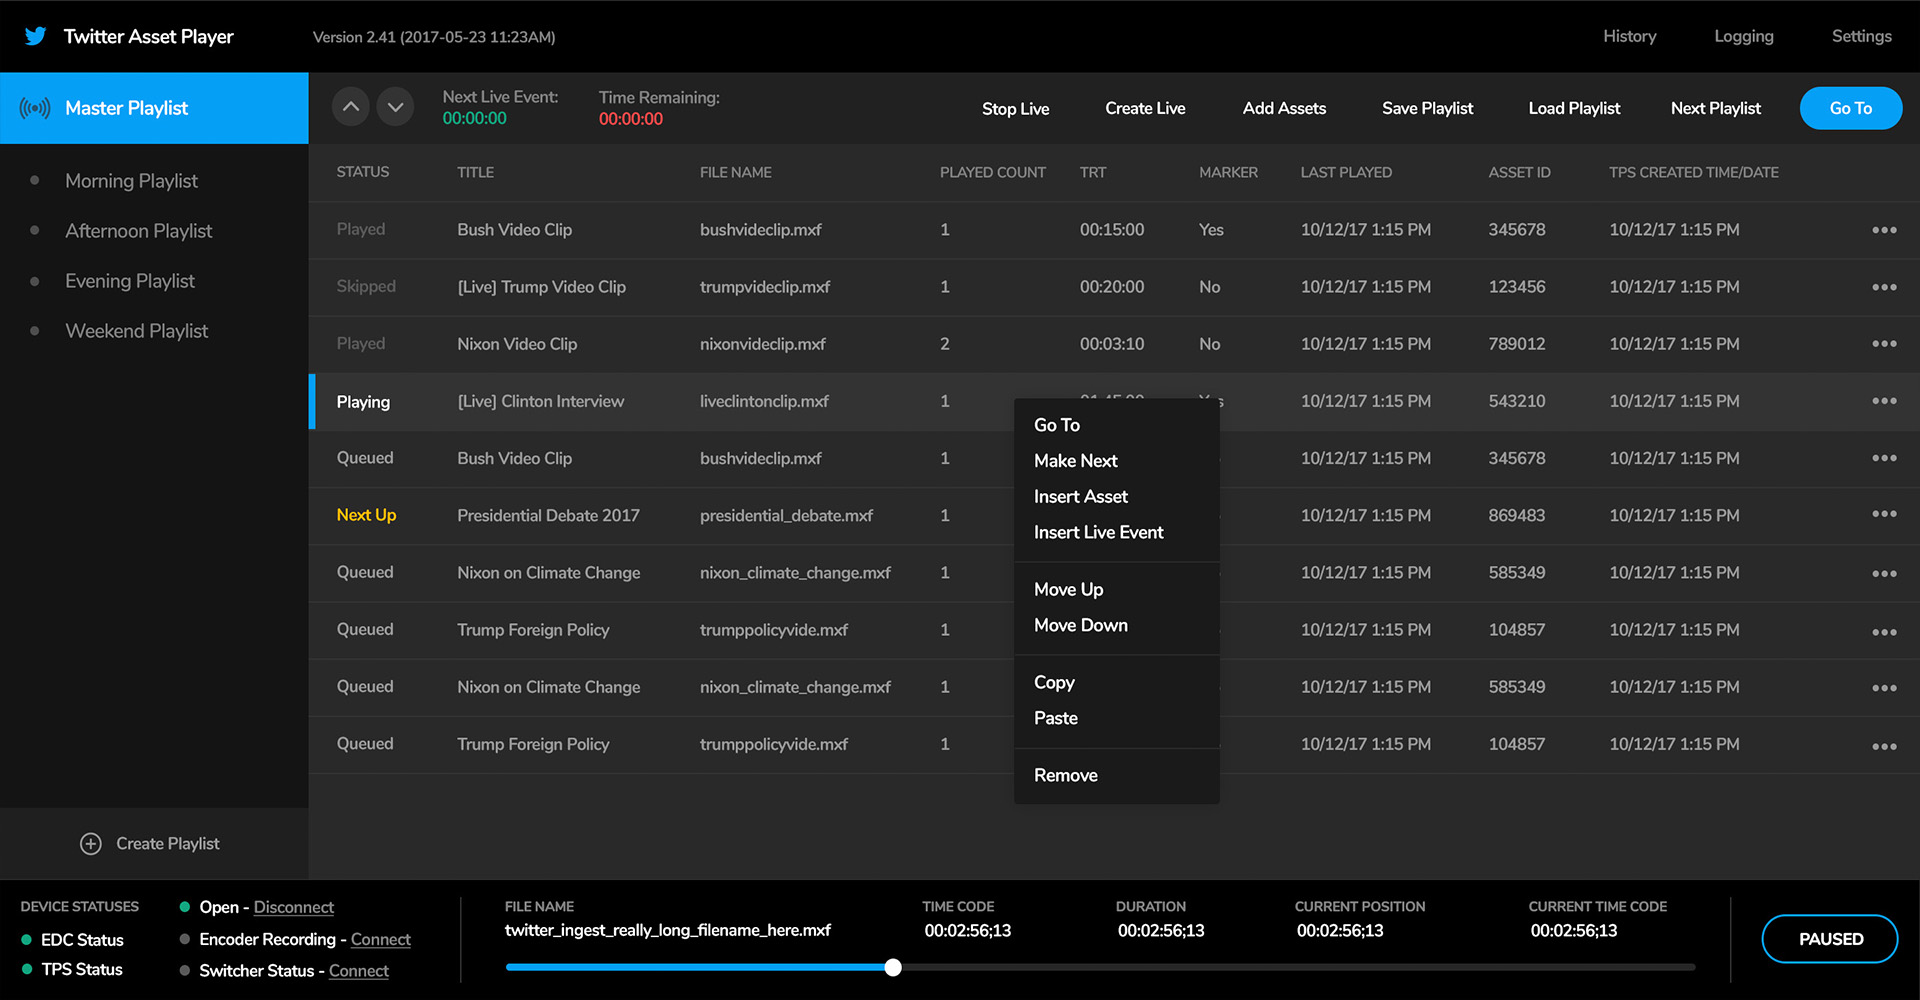Sort by STATUS column header
1920x1000 pixels.
tap(363, 172)
